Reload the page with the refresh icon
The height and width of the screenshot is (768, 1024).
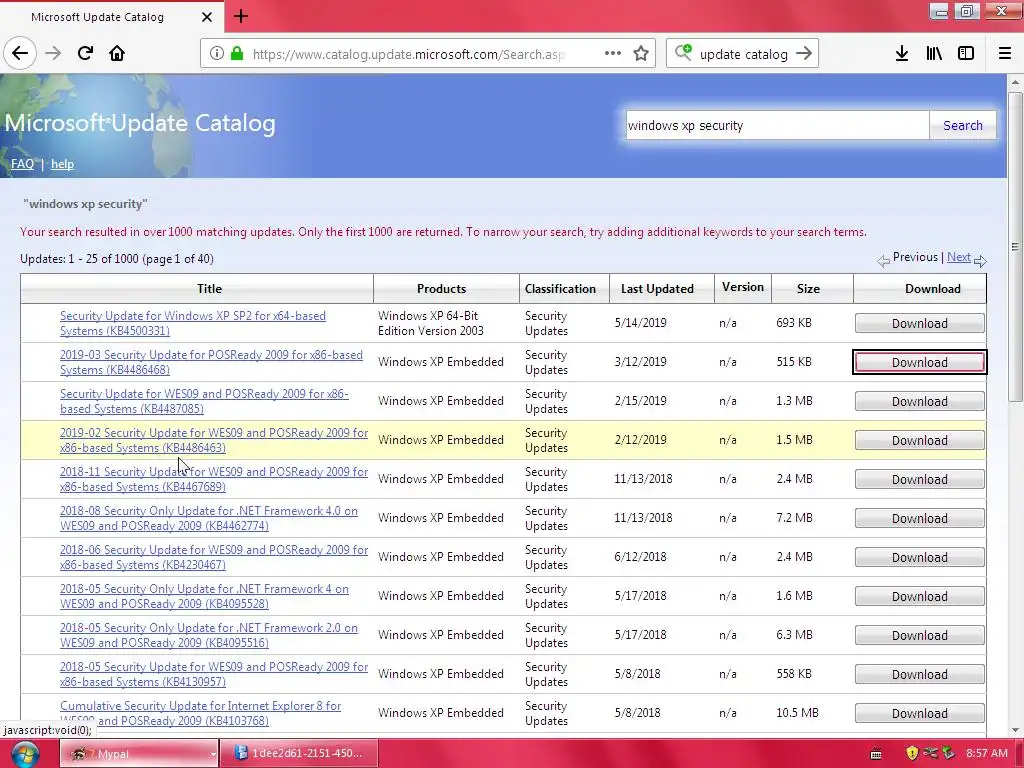[85, 53]
